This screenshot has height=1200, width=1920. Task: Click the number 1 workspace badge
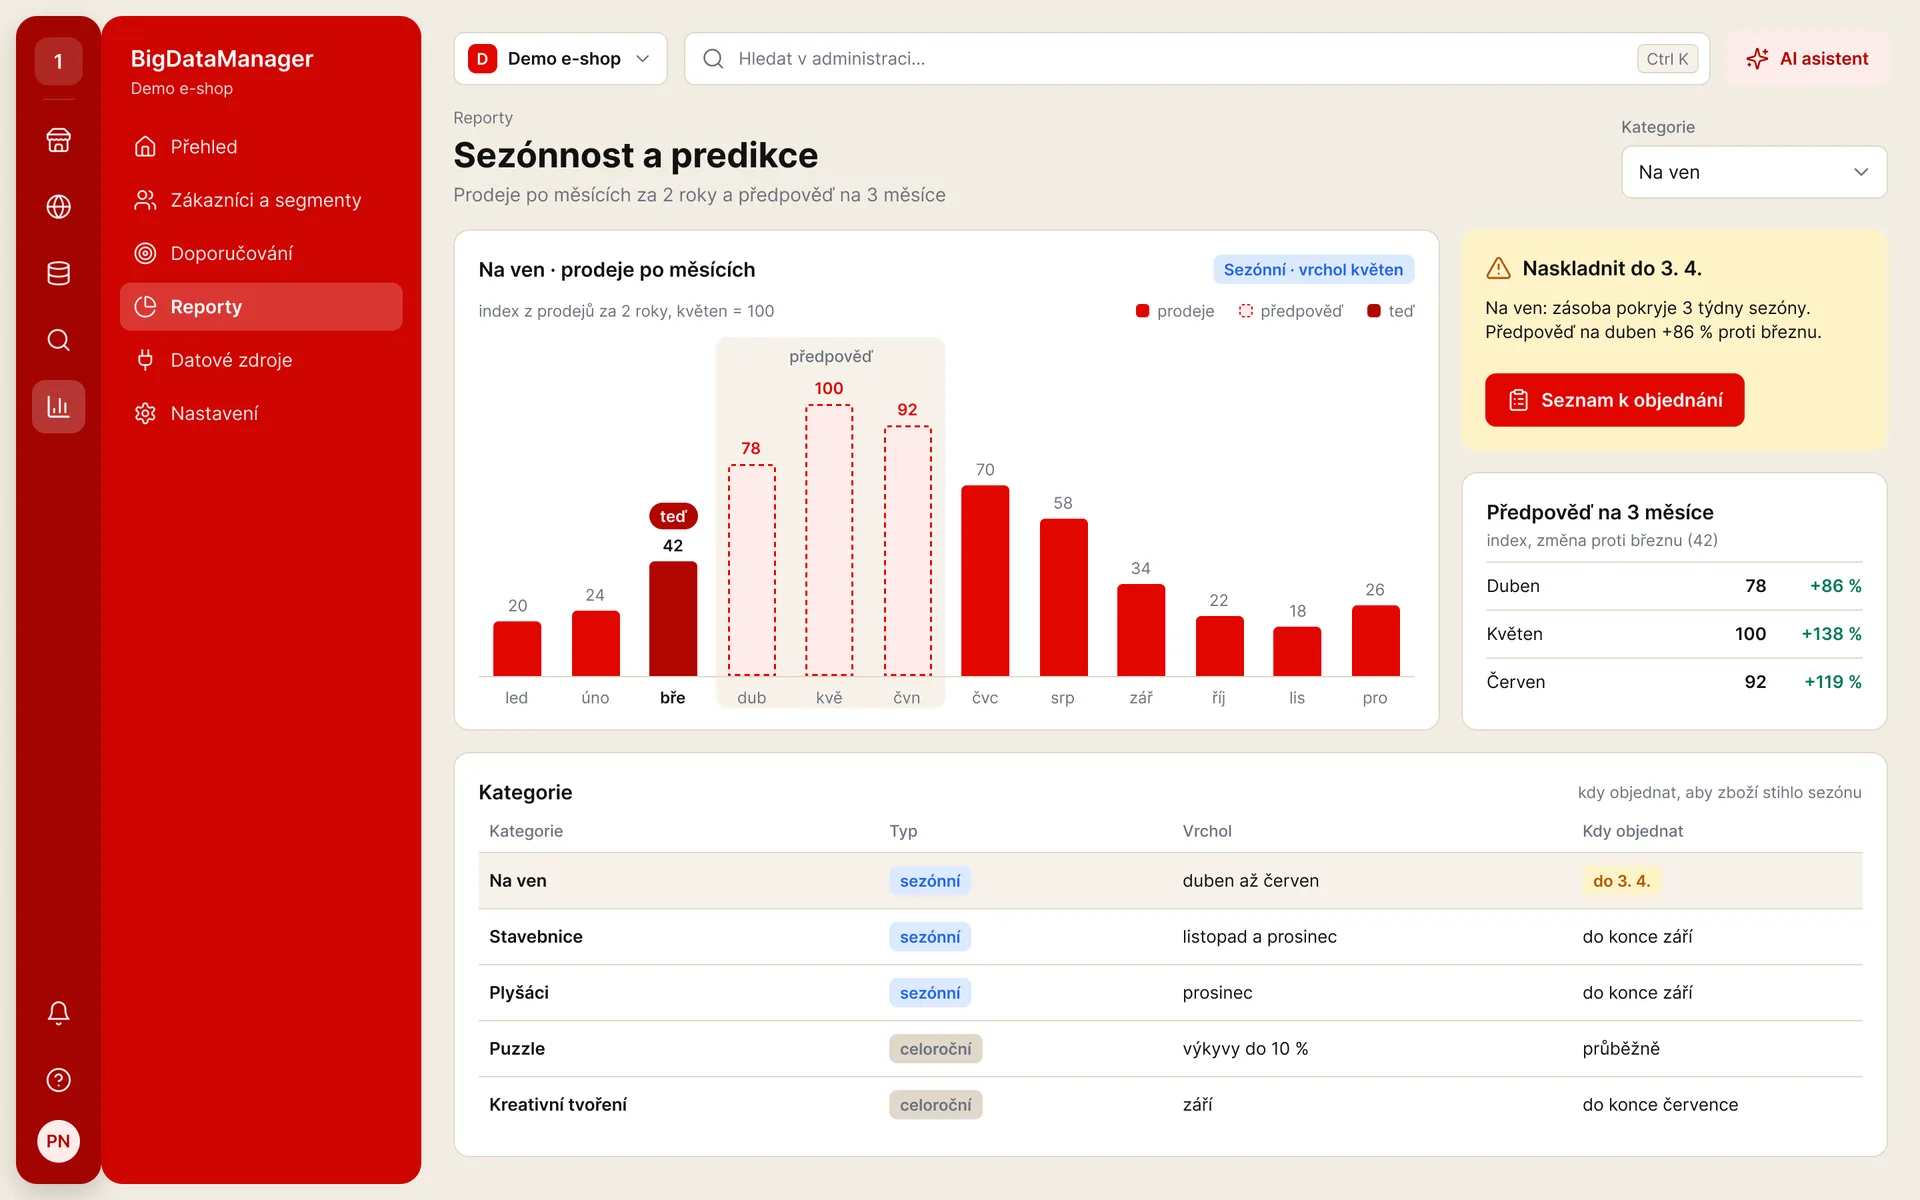58,61
